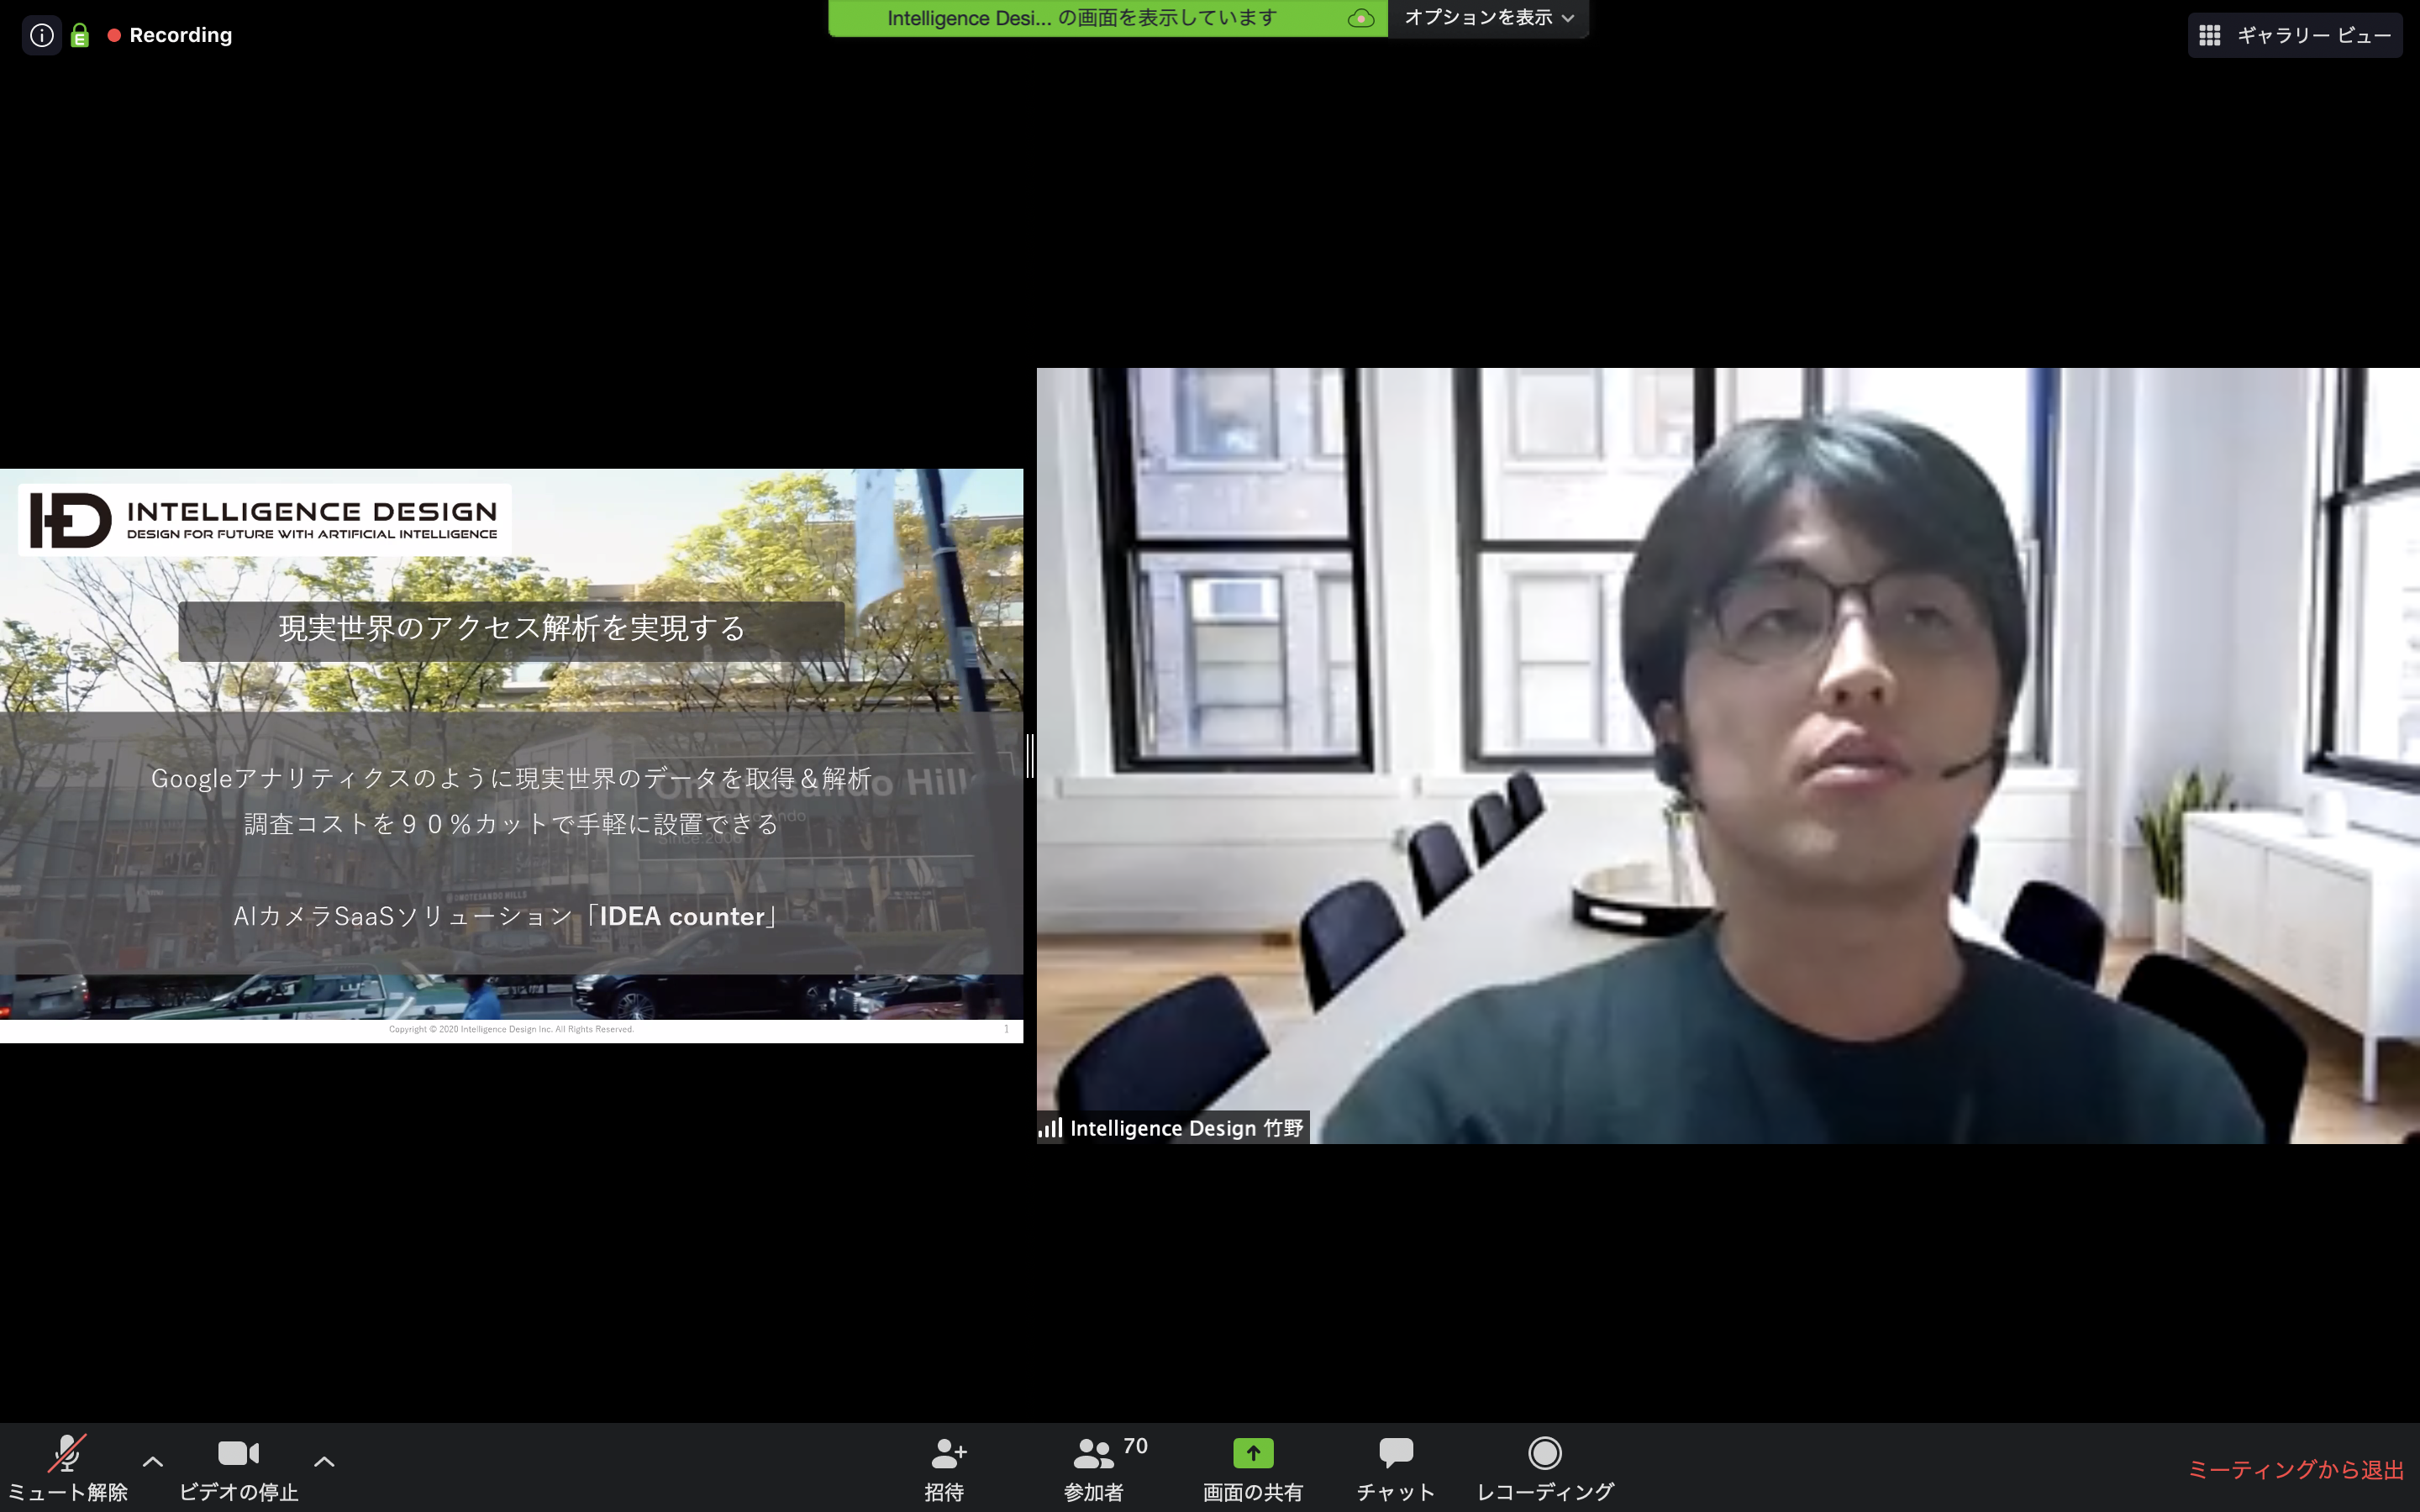
Task: Click the green encryption lock icon
Action: point(80,36)
